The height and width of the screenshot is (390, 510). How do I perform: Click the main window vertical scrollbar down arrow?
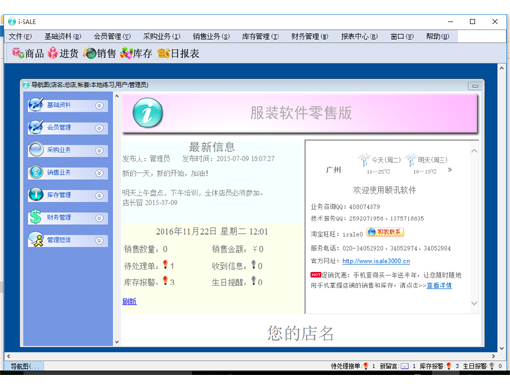(x=502, y=348)
